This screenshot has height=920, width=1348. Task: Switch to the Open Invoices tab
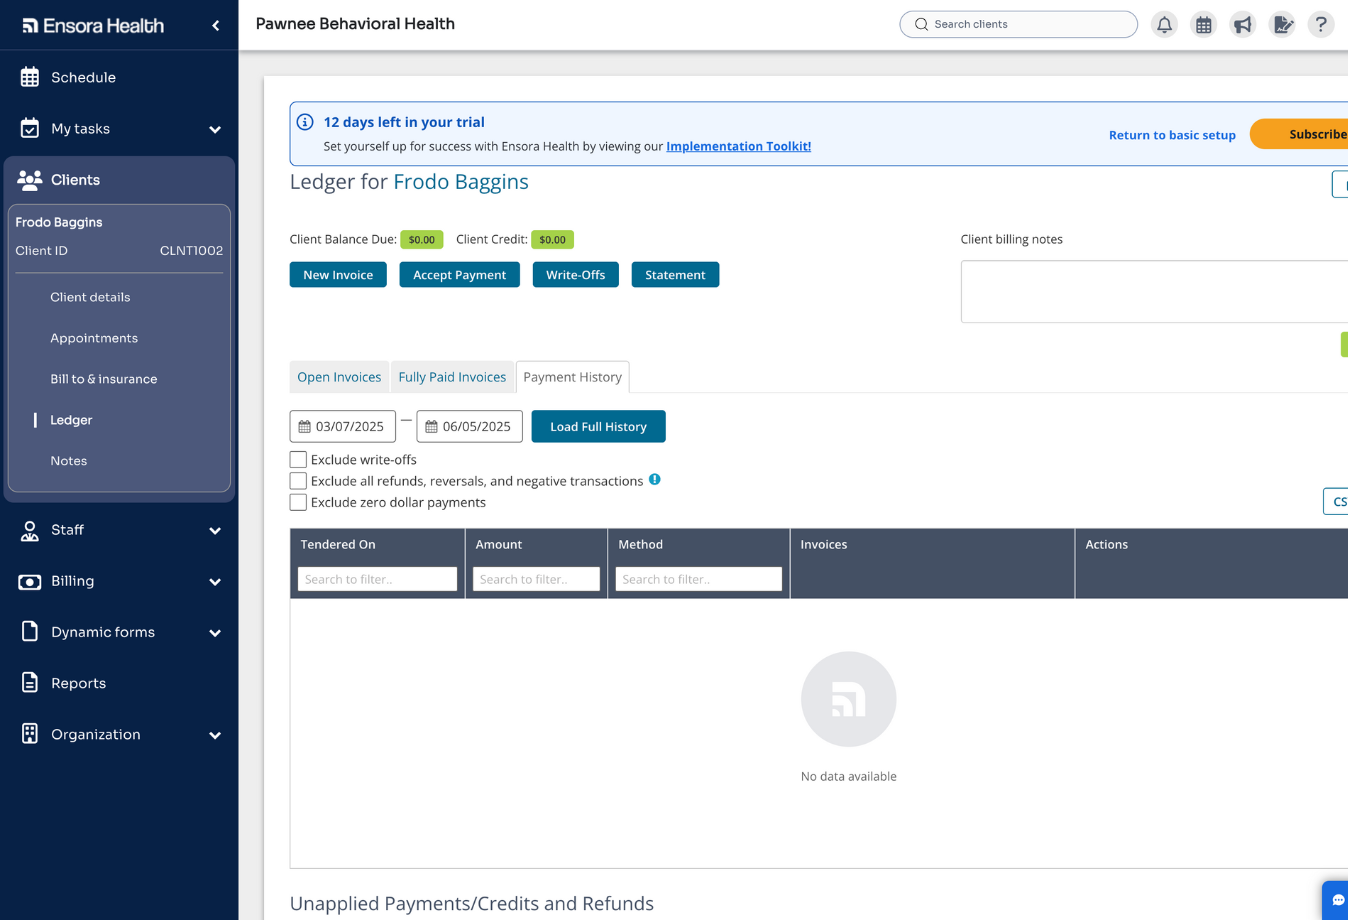(x=339, y=377)
